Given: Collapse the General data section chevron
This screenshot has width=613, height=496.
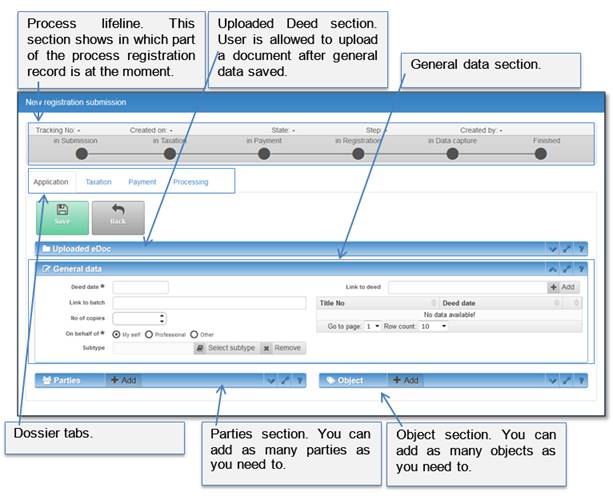Looking at the screenshot, I should pyautogui.click(x=551, y=268).
